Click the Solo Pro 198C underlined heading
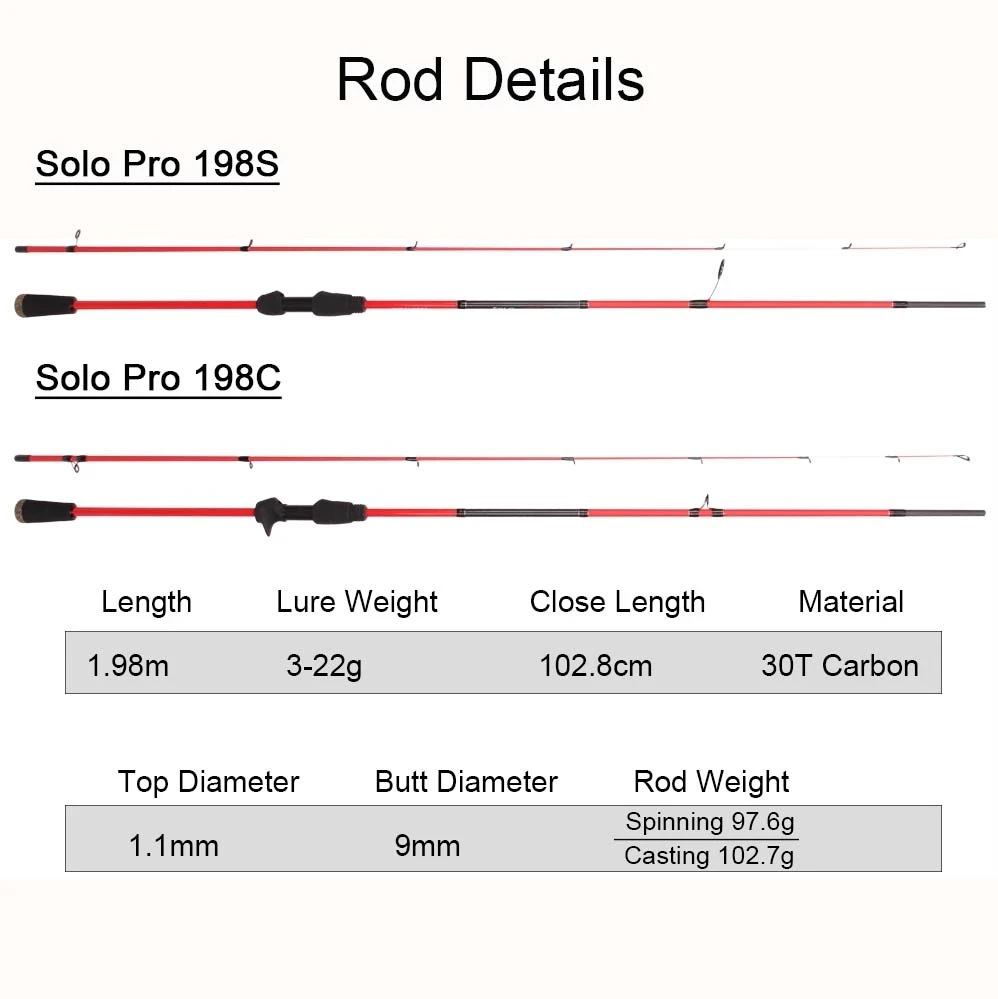Screen dimensions: 998x999 tap(158, 378)
